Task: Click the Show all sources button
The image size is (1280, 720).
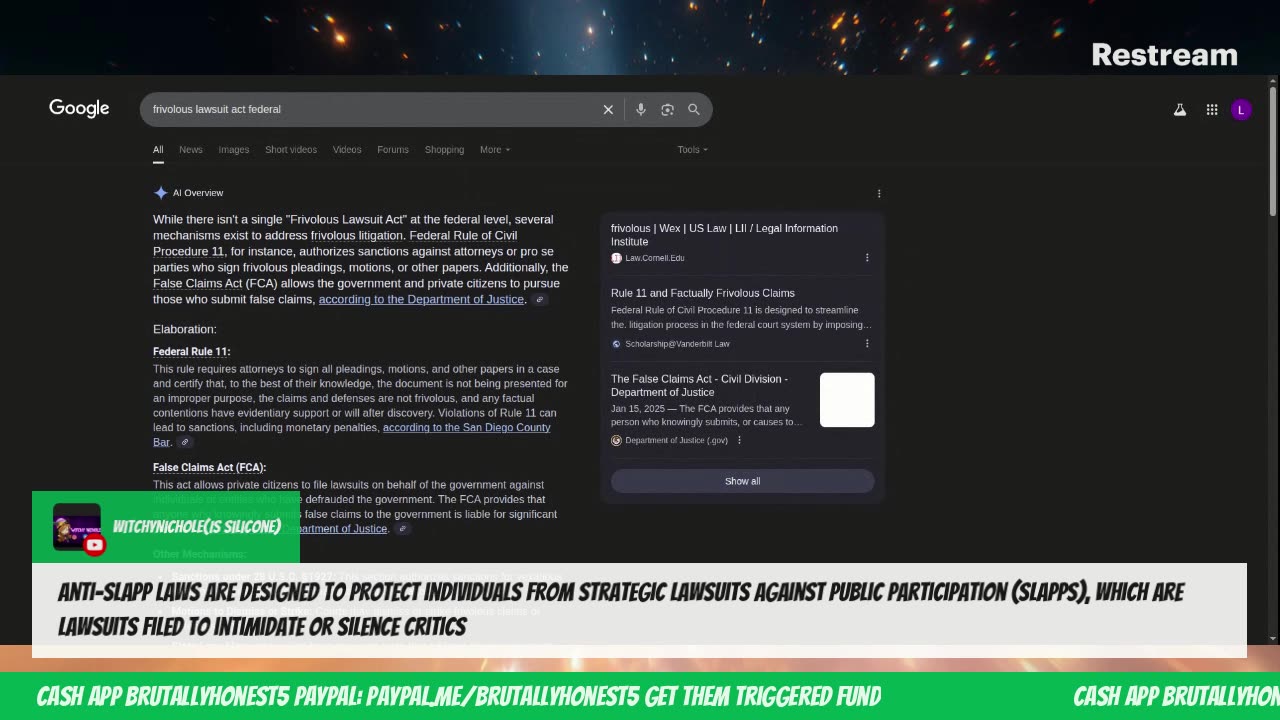Action: coord(742,482)
